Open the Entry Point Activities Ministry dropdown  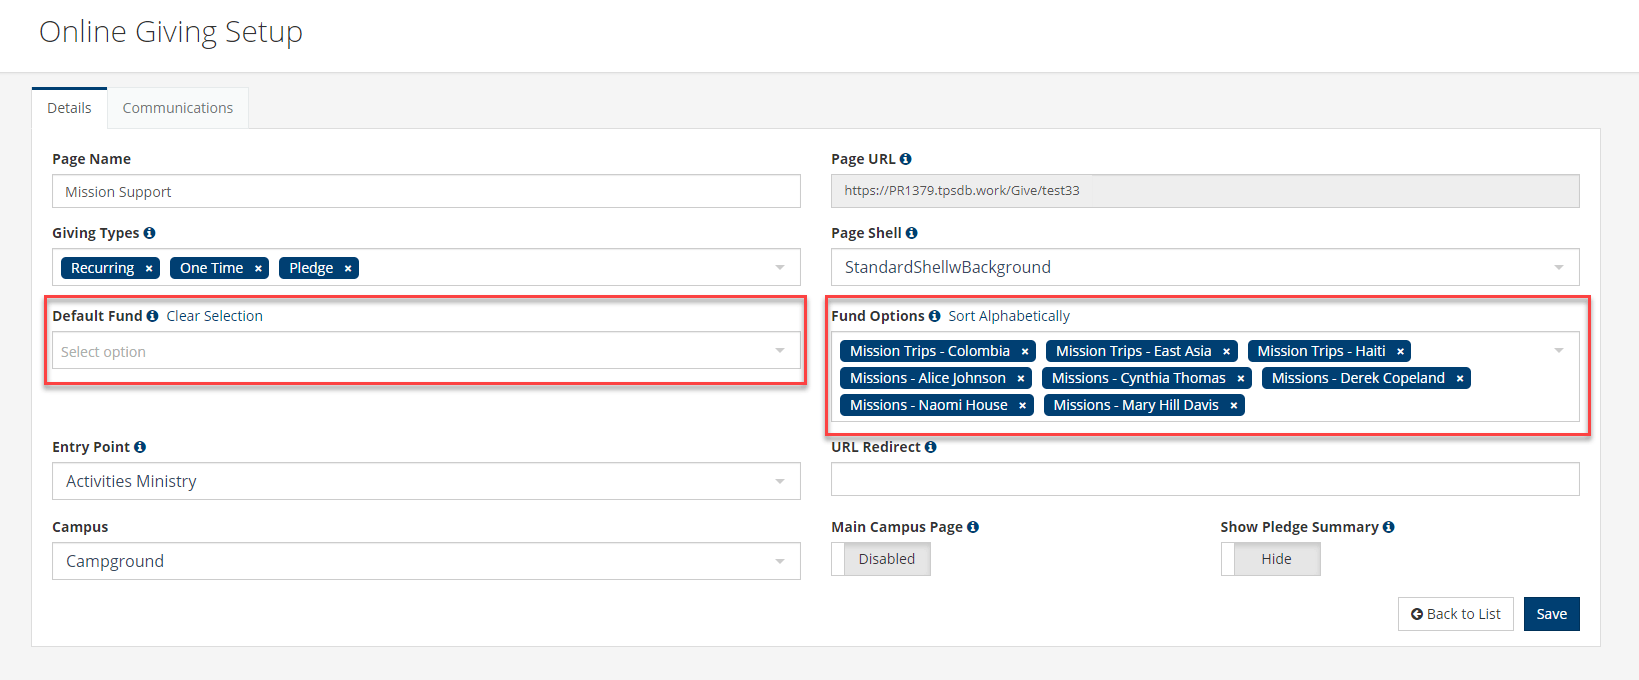tap(426, 481)
